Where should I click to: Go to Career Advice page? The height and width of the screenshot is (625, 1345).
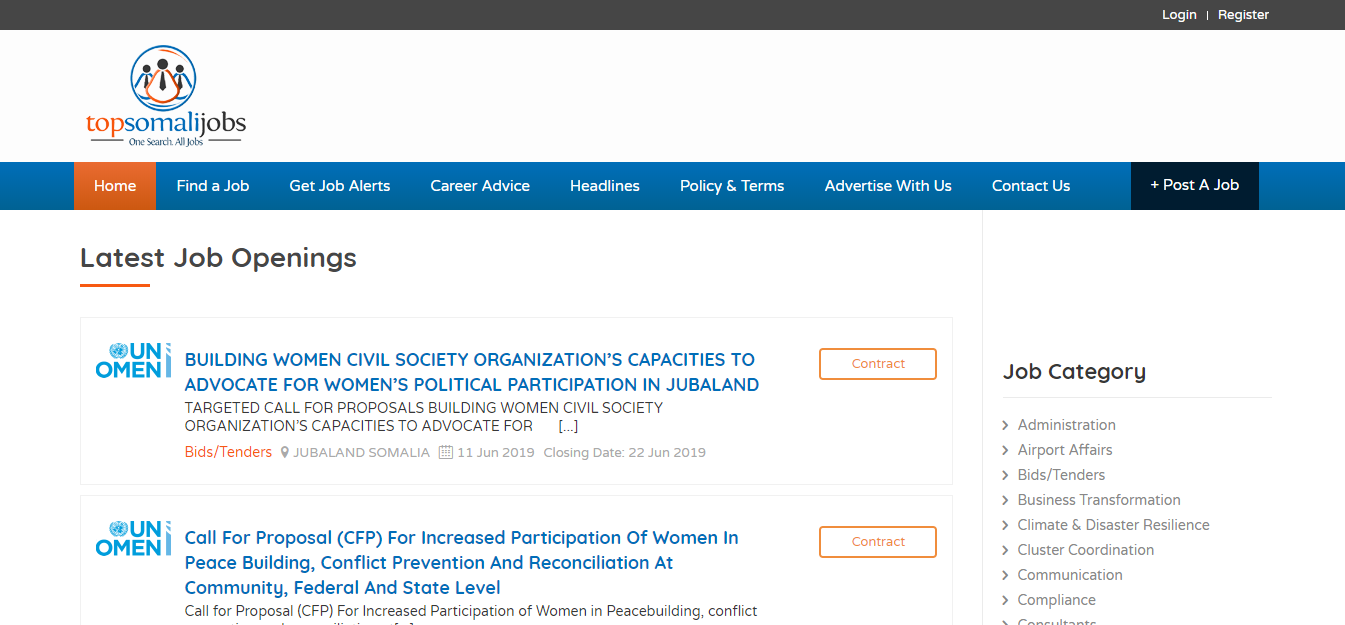coord(480,186)
